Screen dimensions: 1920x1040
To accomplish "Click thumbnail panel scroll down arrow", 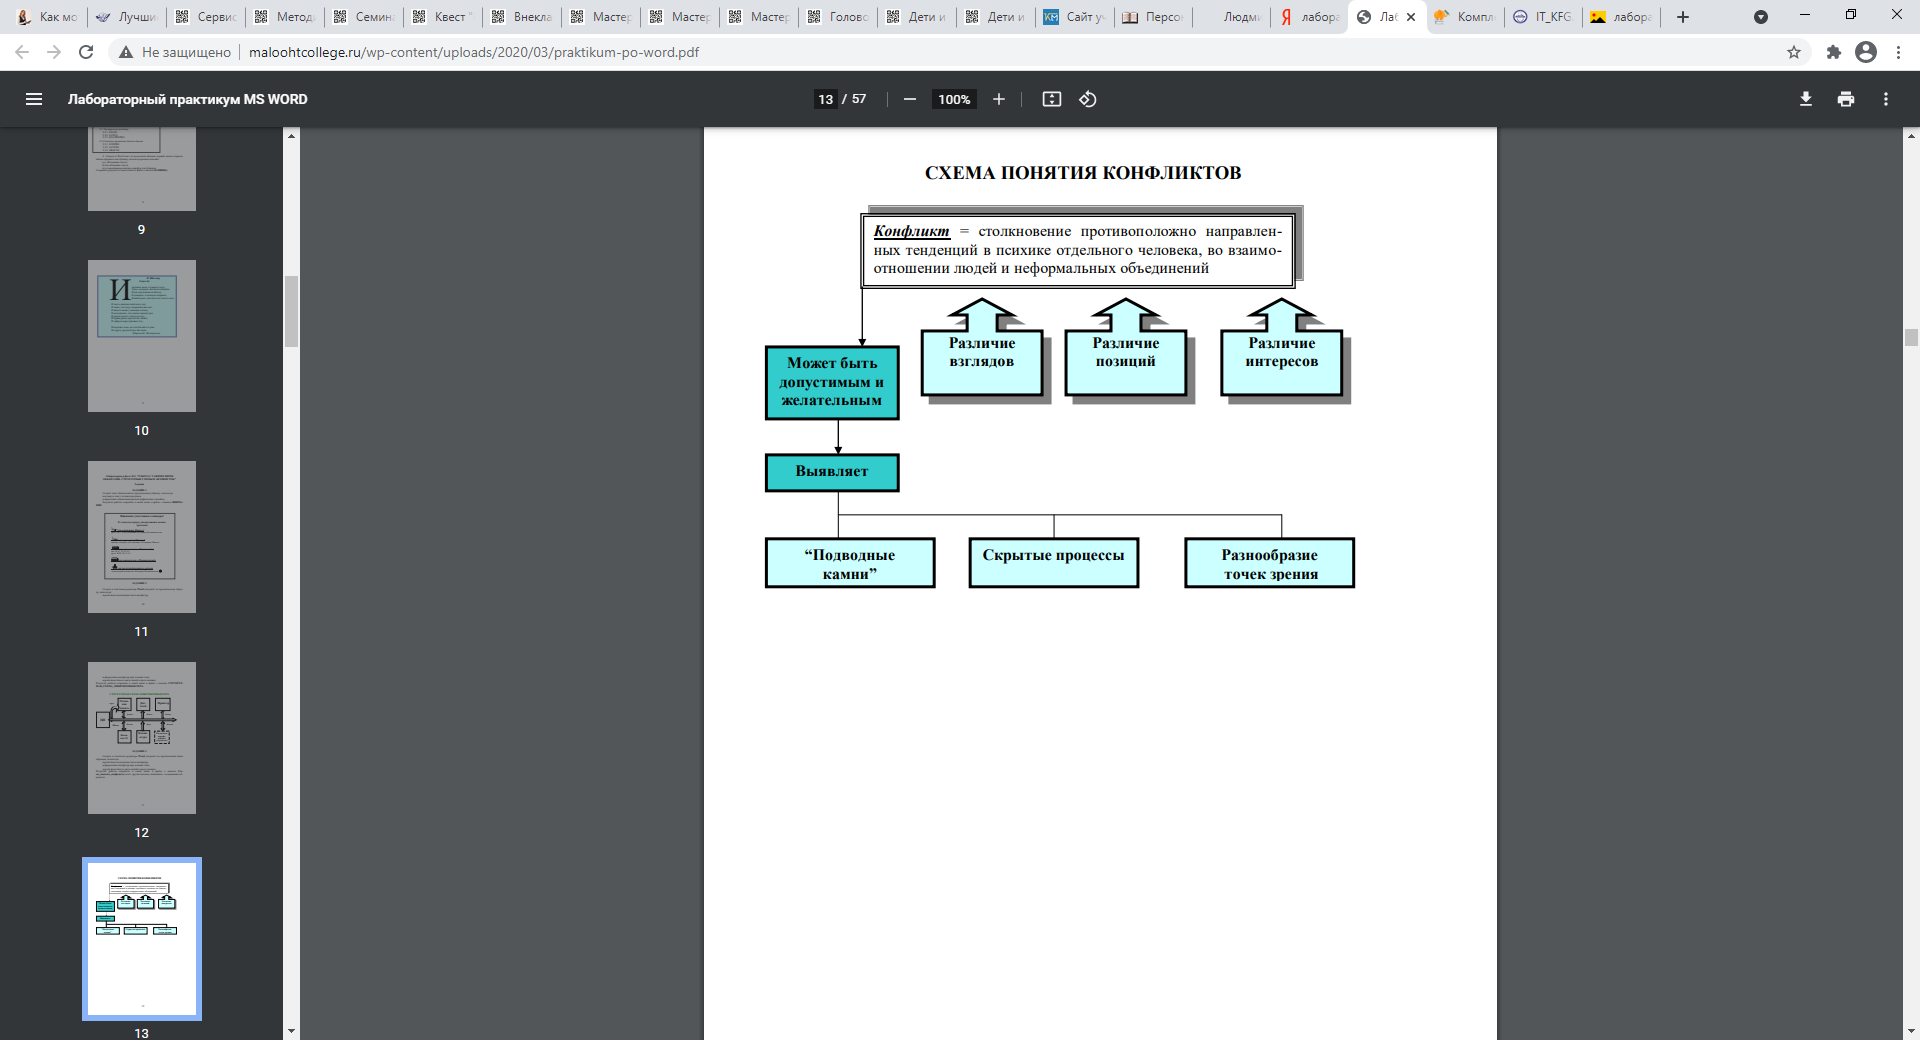I will [291, 1031].
